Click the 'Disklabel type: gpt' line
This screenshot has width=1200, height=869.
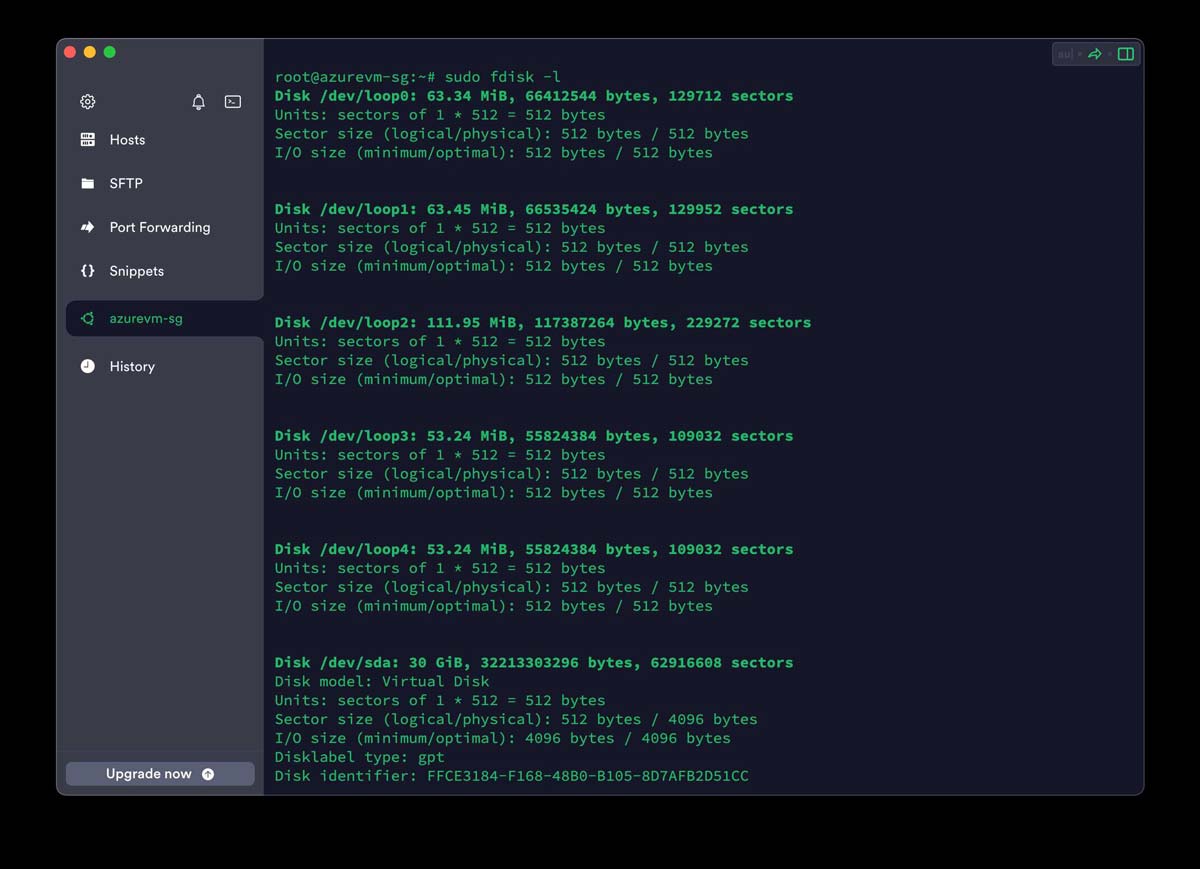click(360, 757)
